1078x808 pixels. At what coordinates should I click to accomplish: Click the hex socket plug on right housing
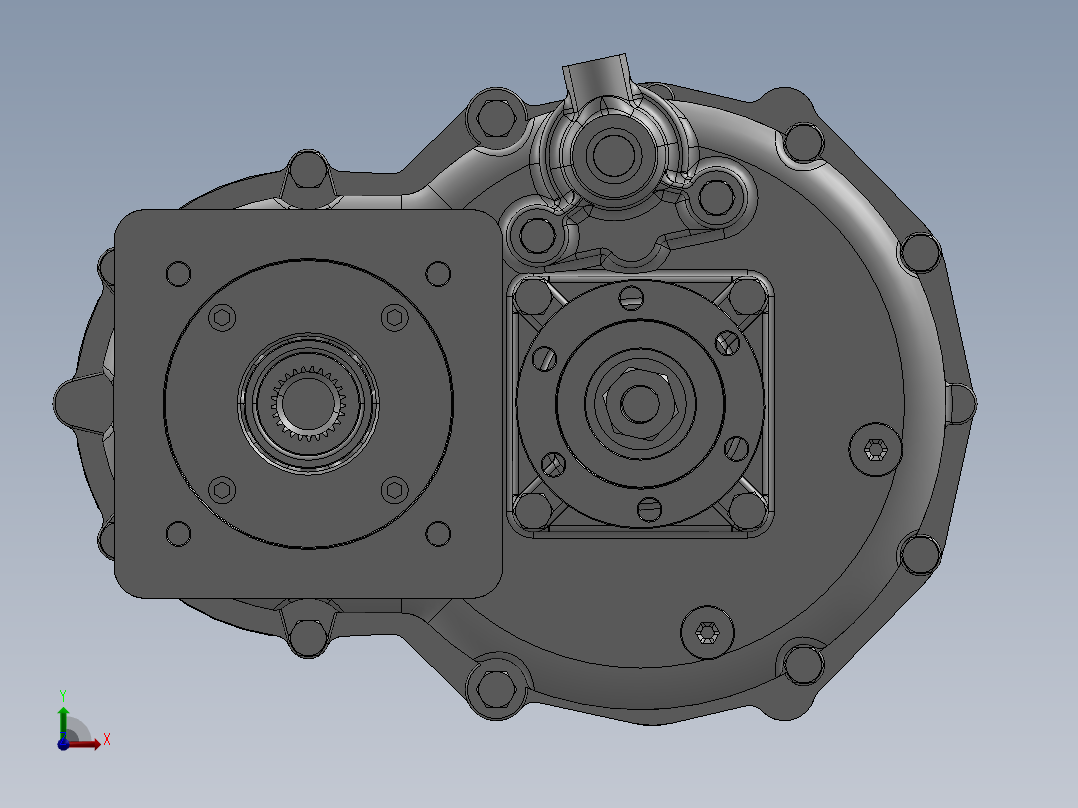[x=873, y=450]
